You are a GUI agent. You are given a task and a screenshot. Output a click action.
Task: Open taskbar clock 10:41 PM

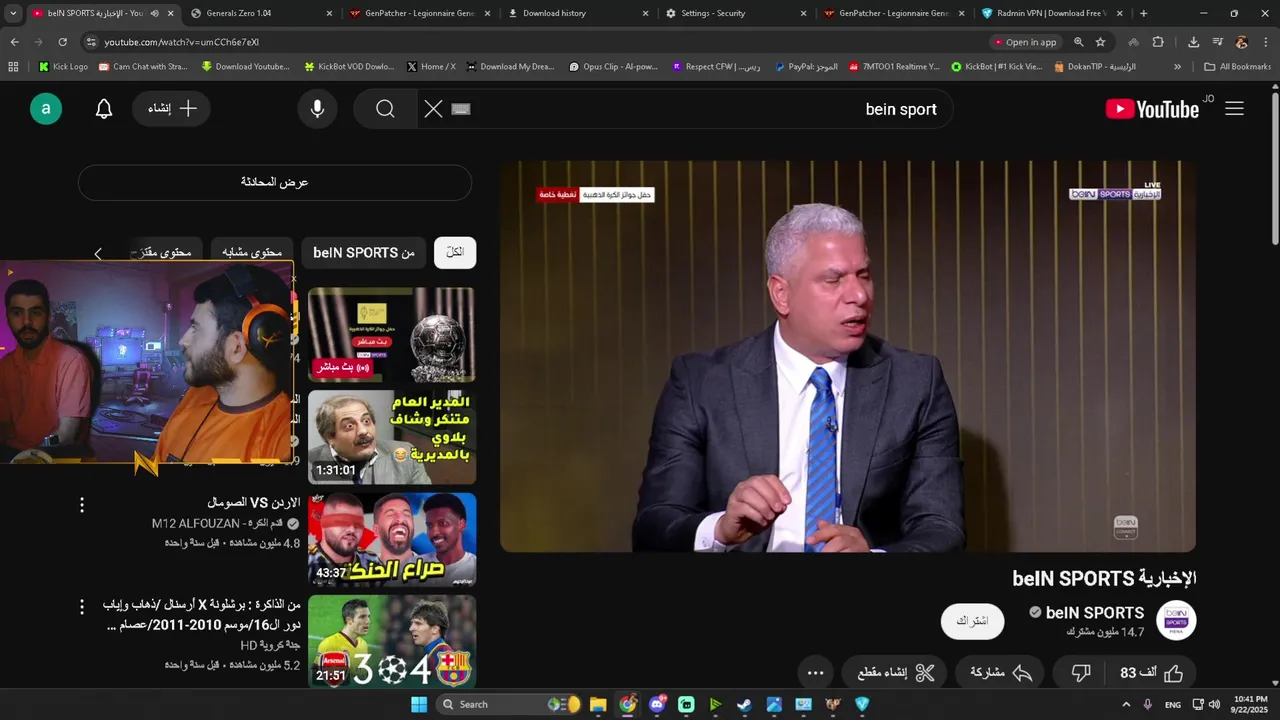pos(1250,704)
